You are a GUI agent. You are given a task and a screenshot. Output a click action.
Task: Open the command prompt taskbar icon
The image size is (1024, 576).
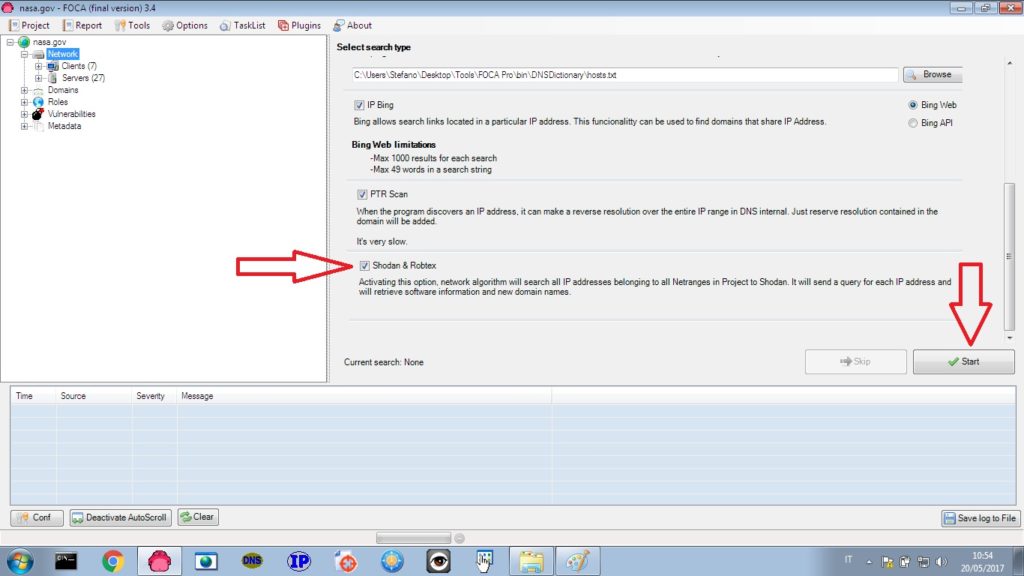[66, 561]
